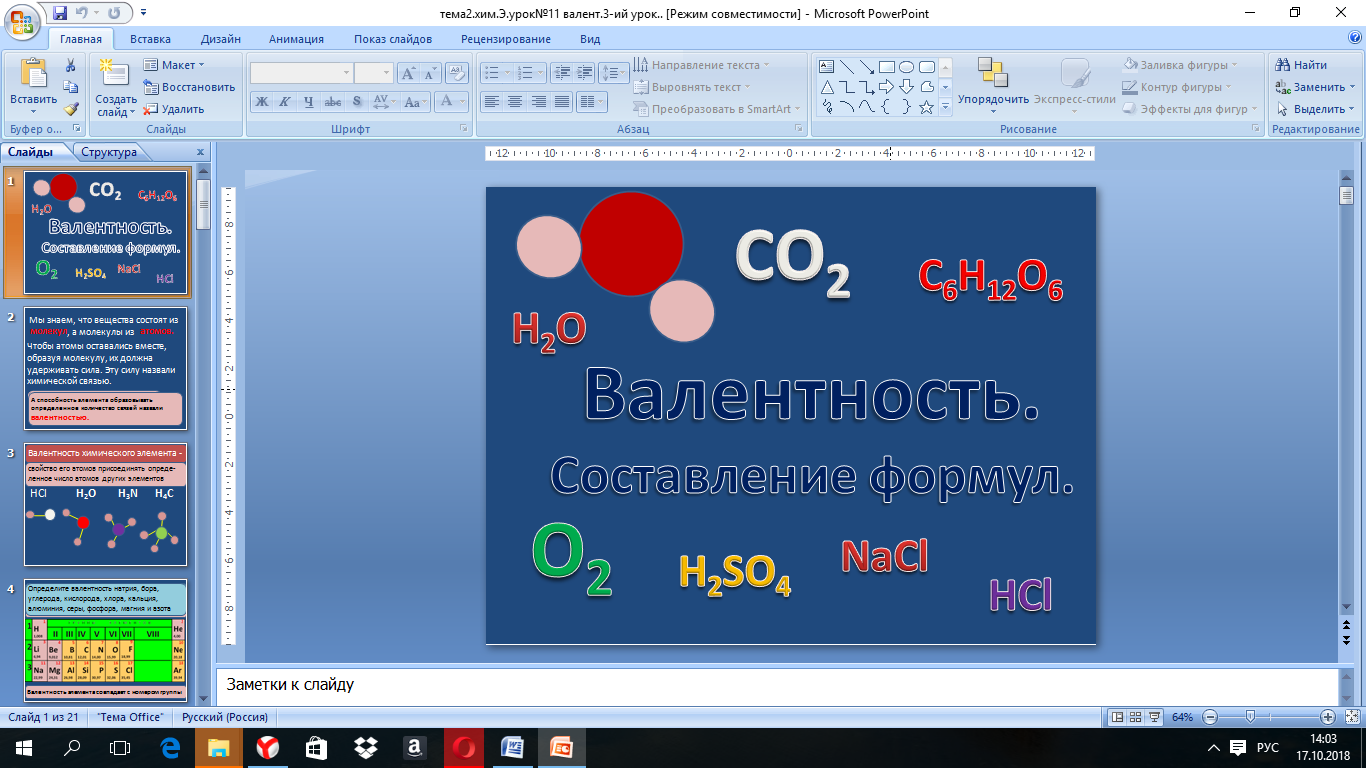
Task: Open the line spacing dropdown
Action: (616, 73)
